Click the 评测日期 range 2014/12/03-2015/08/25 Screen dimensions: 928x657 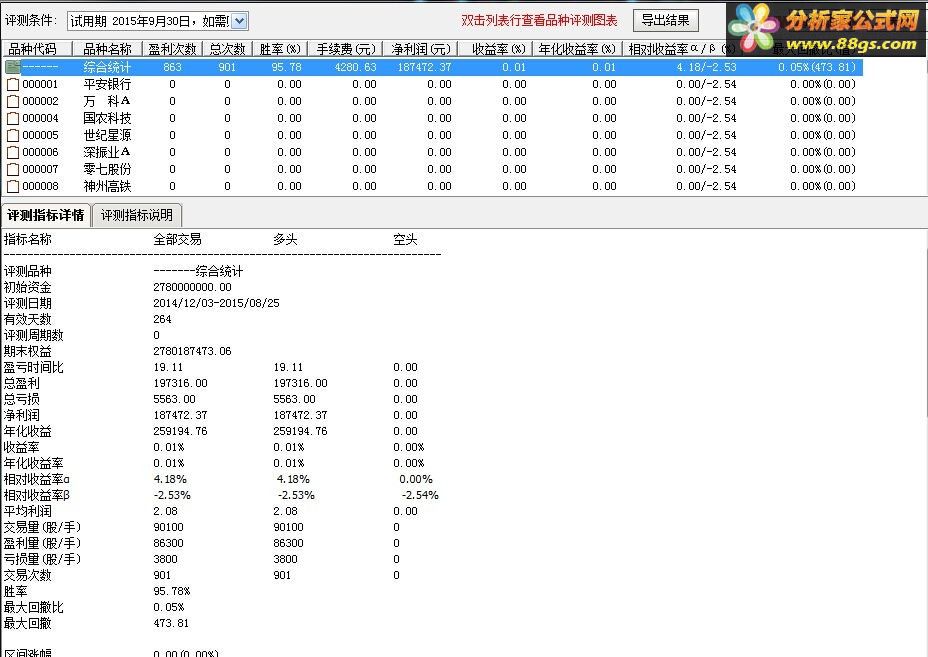(x=216, y=303)
